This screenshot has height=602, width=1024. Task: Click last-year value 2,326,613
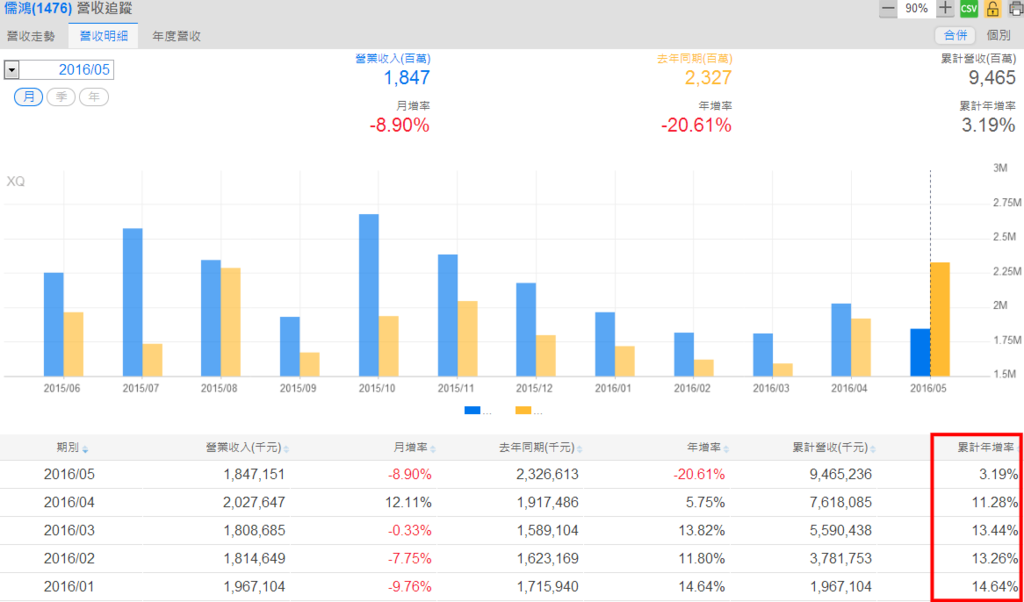[x=547, y=474]
